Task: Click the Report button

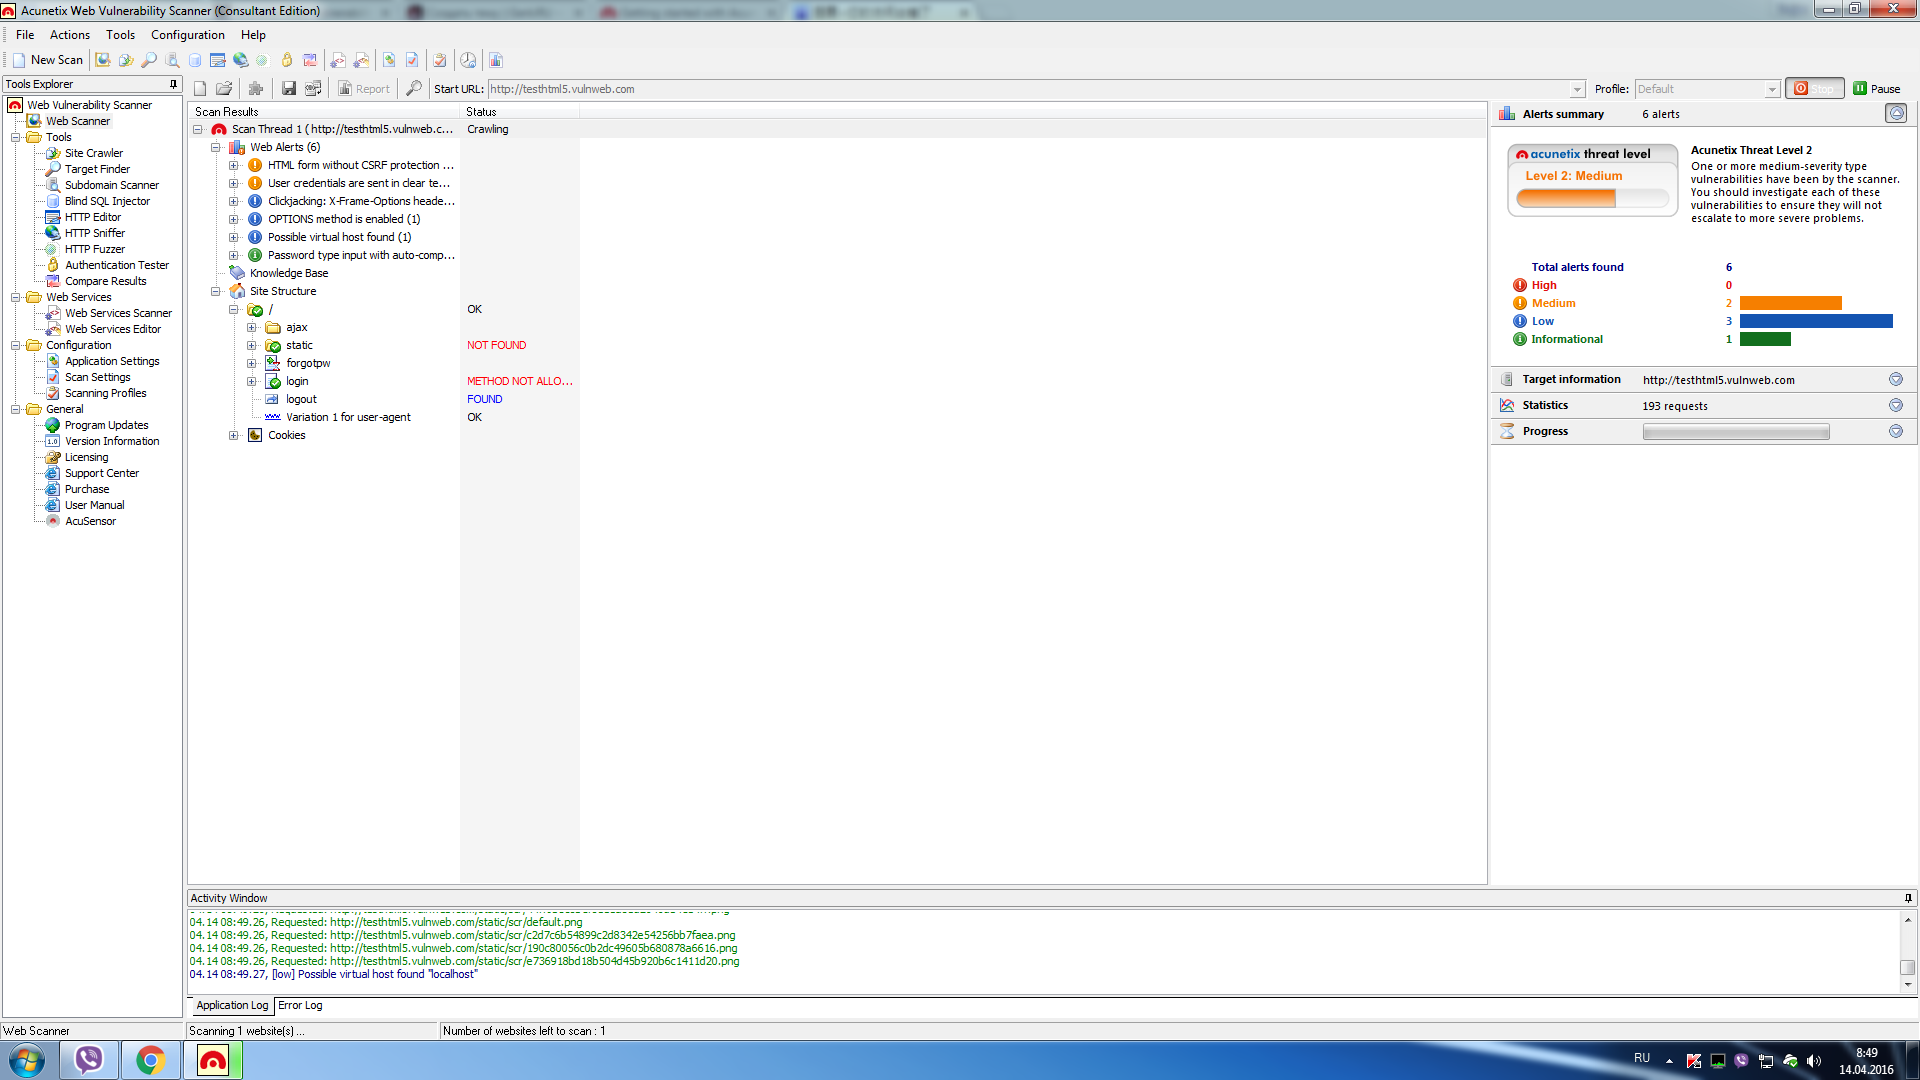Action: pos(364,89)
